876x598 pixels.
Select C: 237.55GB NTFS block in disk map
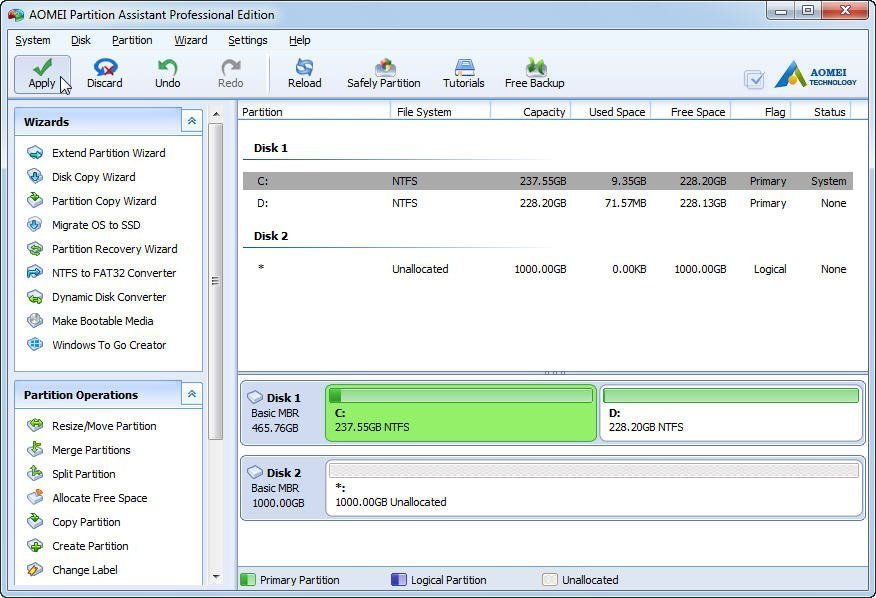click(461, 413)
